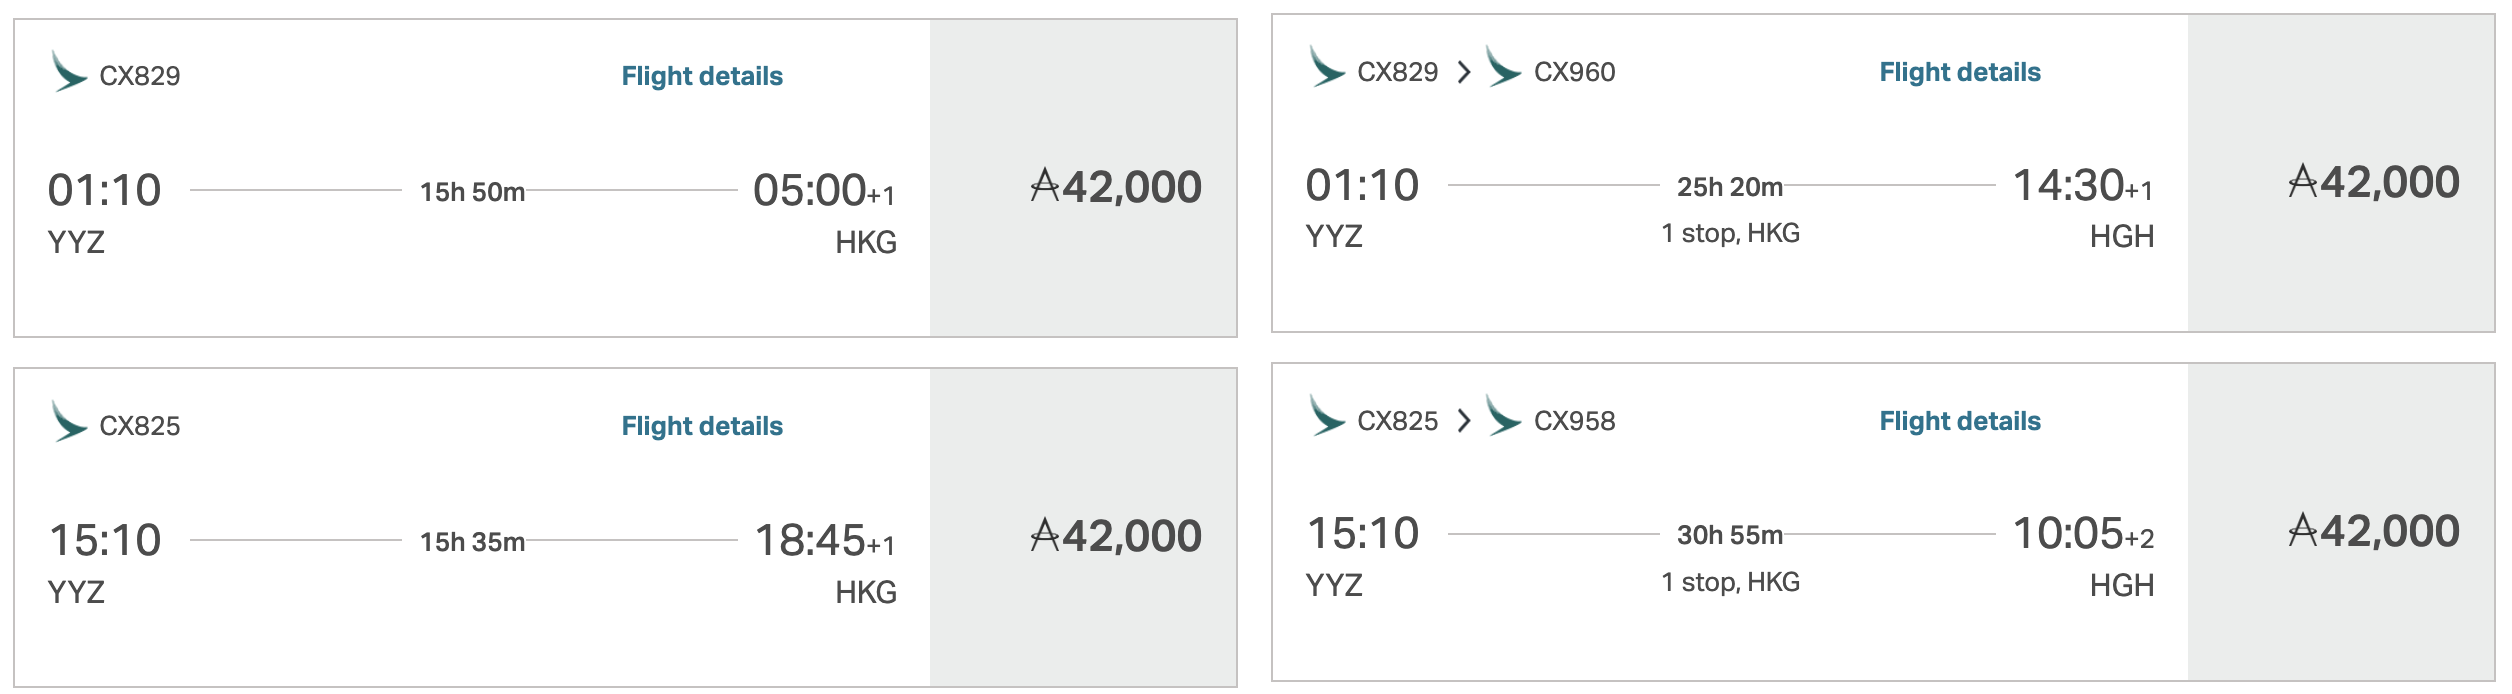Viewport: 2512px width, 694px height.
Task: Click the airline logo on the 15h 35m flight
Action: [x=69, y=422]
